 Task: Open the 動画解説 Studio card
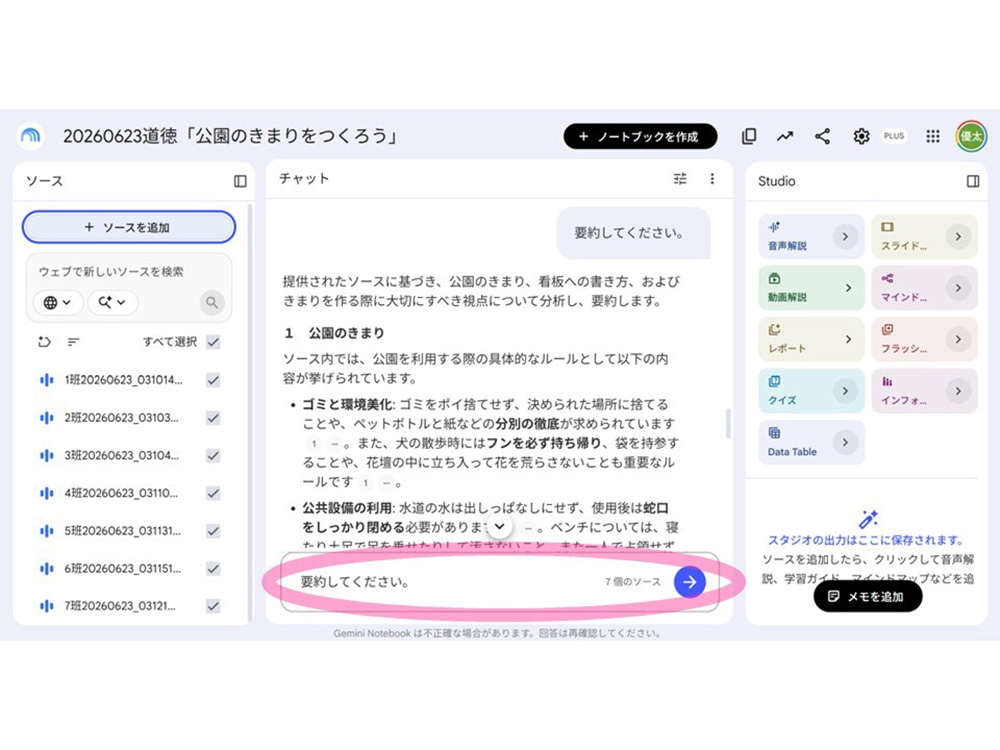(x=811, y=288)
